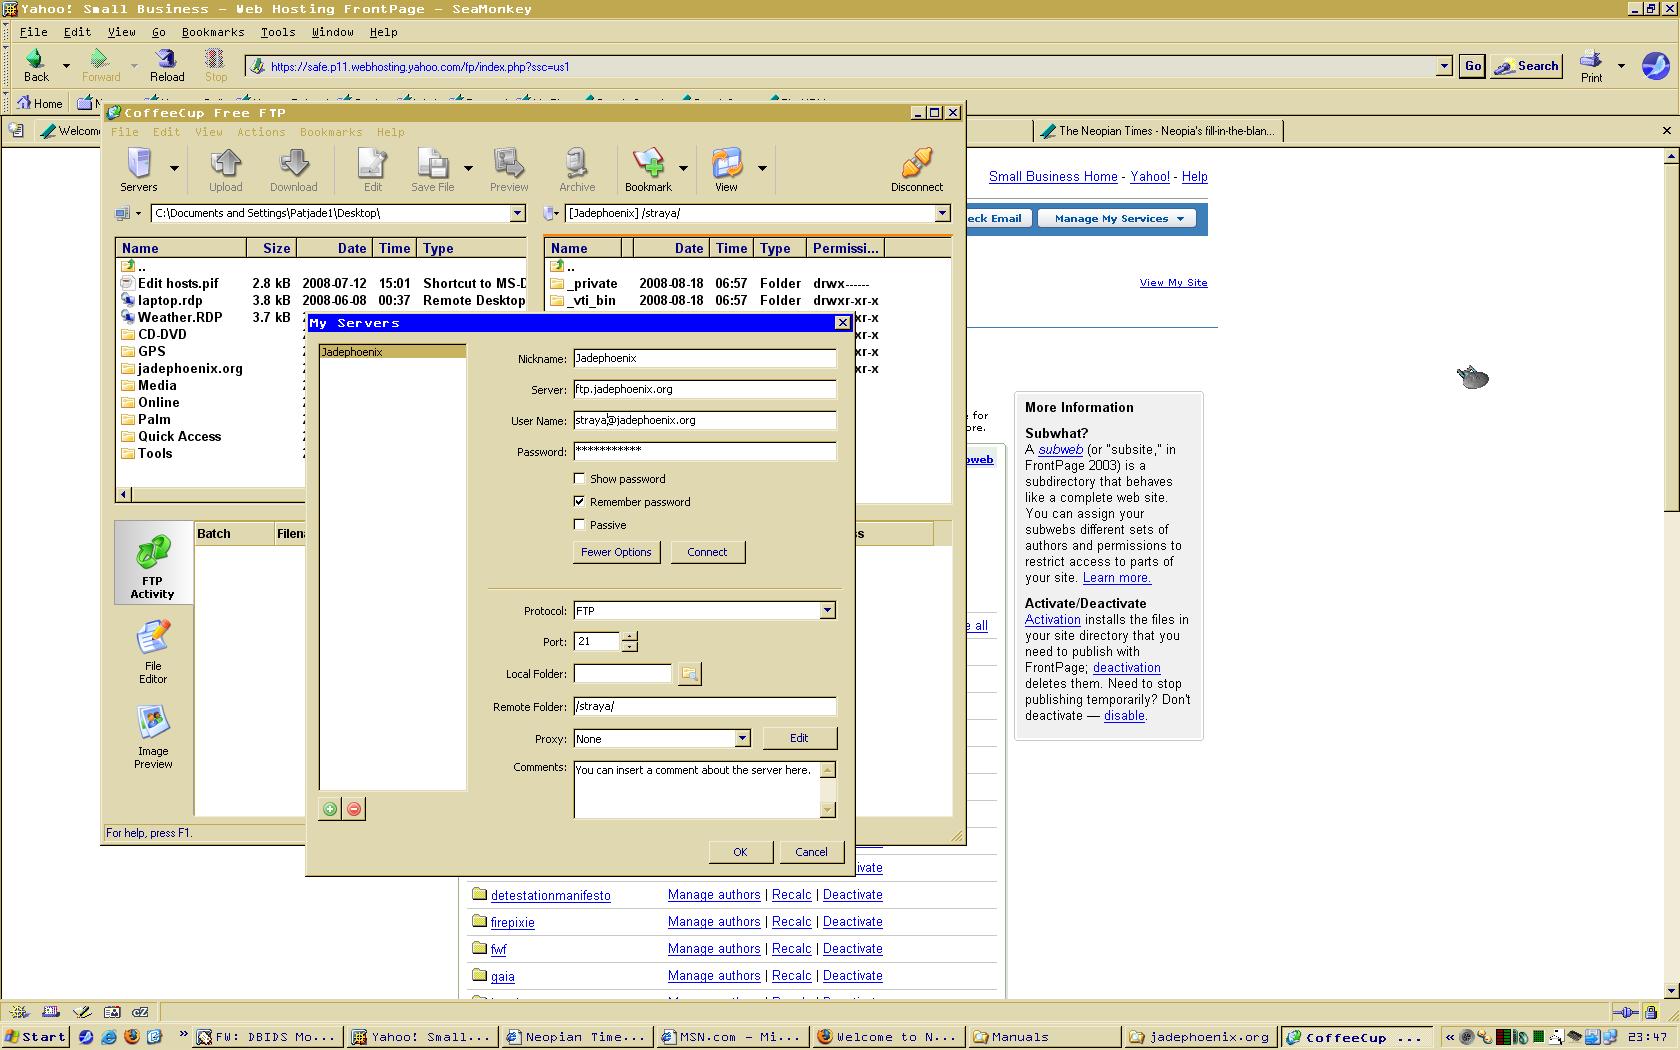Image resolution: width=1680 pixels, height=1050 pixels.
Task: Switch to the Manuals taskbar window
Action: click(x=1044, y=1037)
